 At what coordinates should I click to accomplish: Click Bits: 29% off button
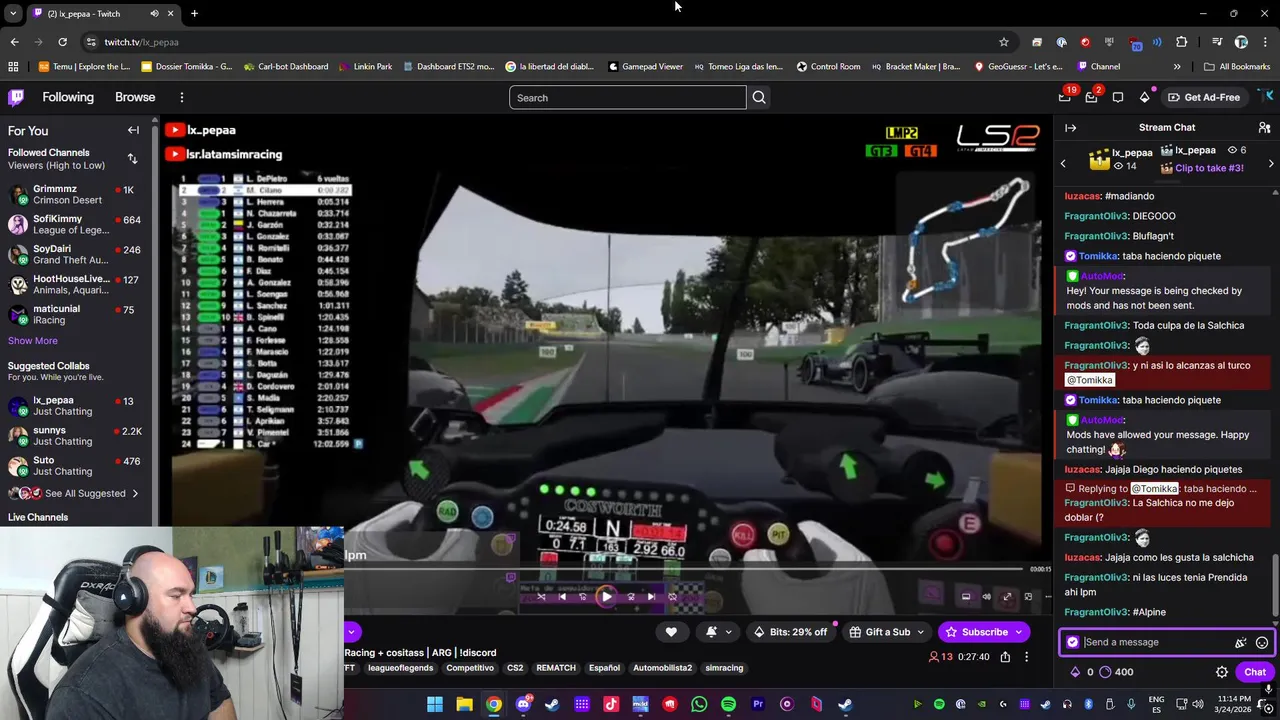791,632
